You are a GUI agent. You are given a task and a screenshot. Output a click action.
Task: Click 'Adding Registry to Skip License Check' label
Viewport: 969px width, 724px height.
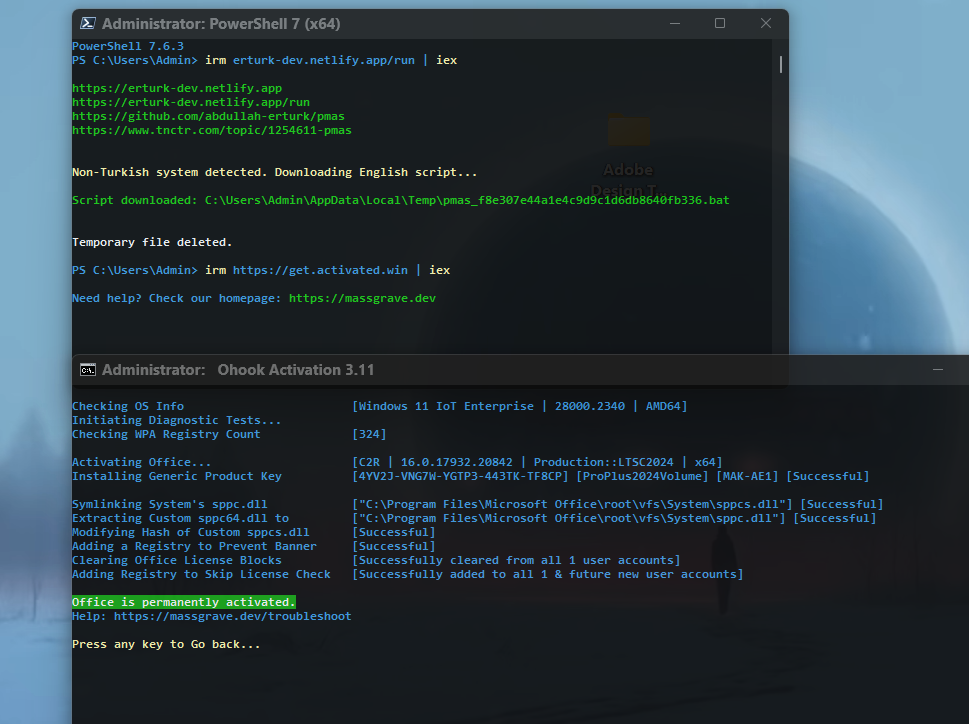coord(201,575)
